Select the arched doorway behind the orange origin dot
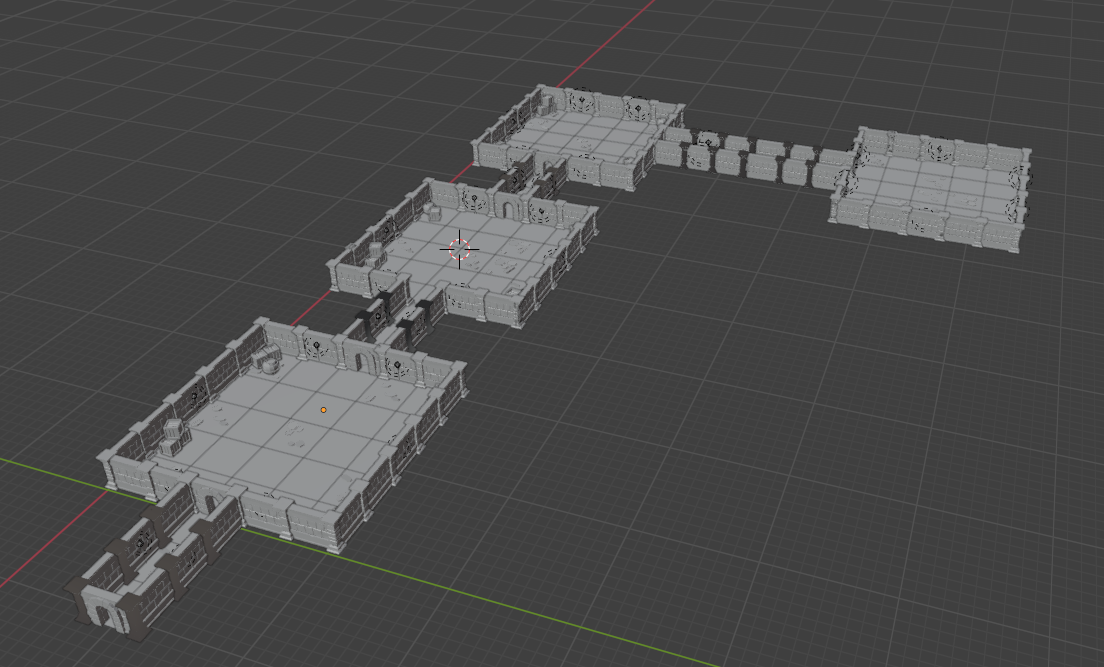 pos(362,357)
